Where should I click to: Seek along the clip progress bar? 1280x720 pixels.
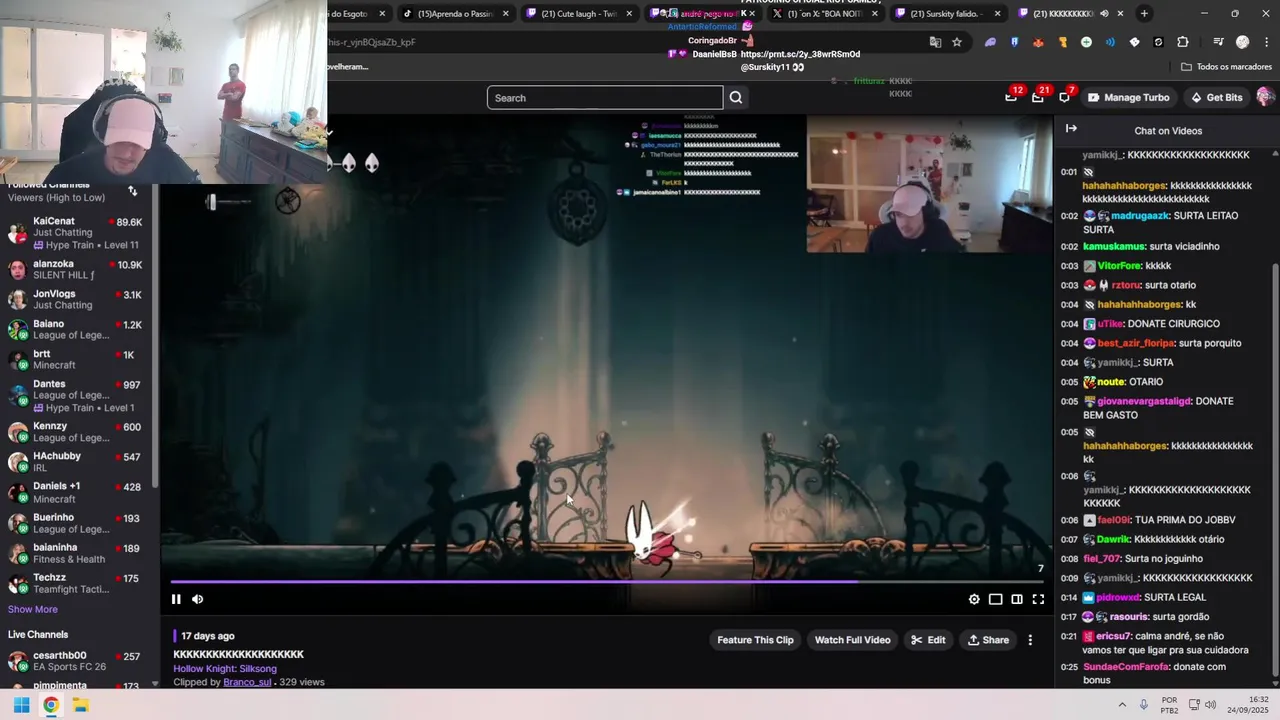coord(608,581)
